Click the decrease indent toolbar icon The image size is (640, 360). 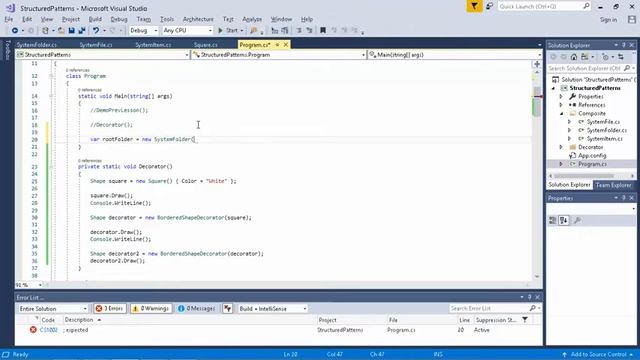pos(299,31)
